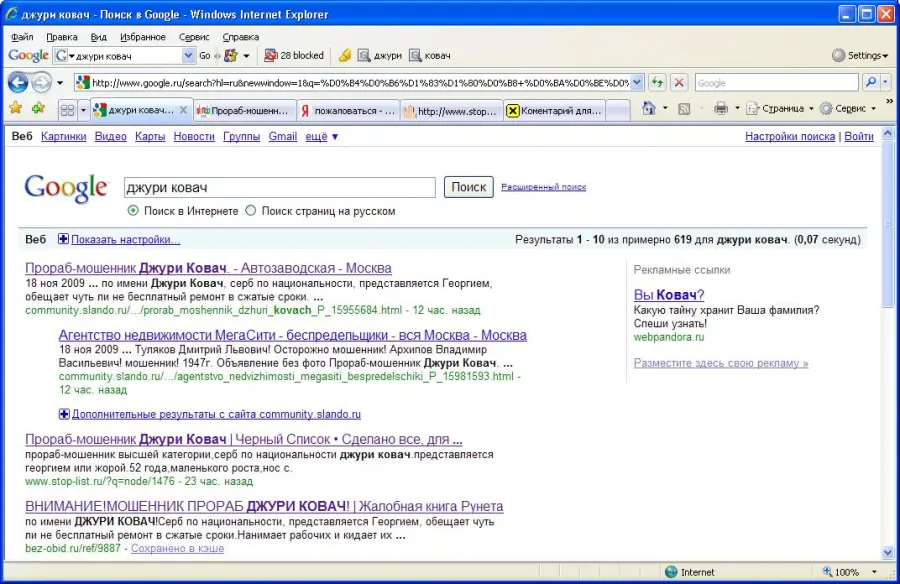Click the zoom magnifier icon in status bar
The width and height of the screenshot is (900, 584).
click(827, 572)
